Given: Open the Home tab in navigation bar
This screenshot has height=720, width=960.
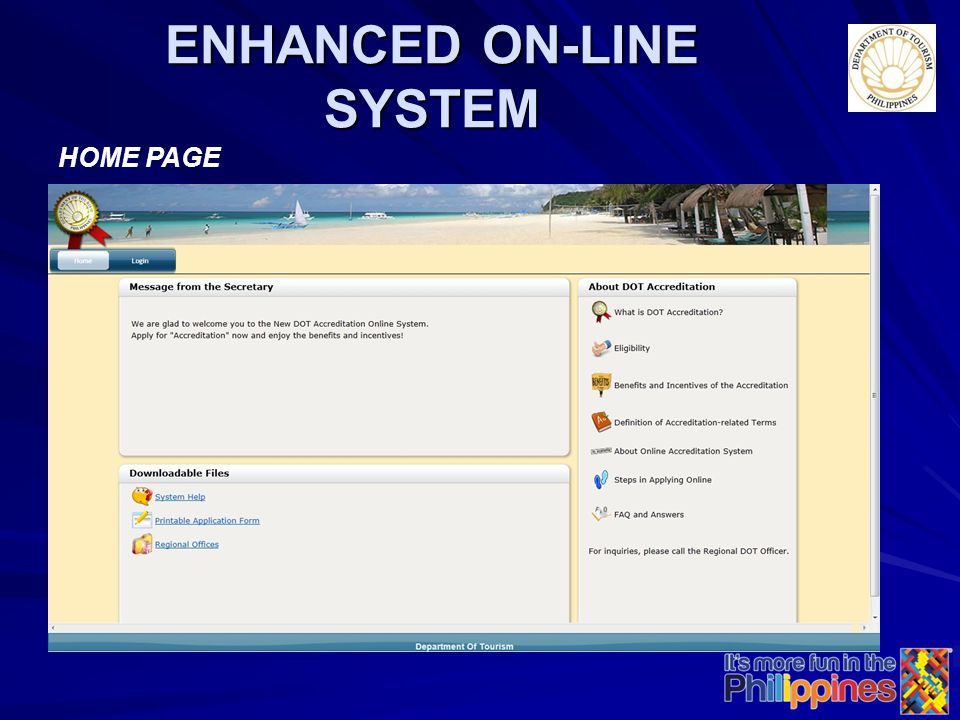Looking at the screenshot, I should pyautogui.click(x=83, y=261).
